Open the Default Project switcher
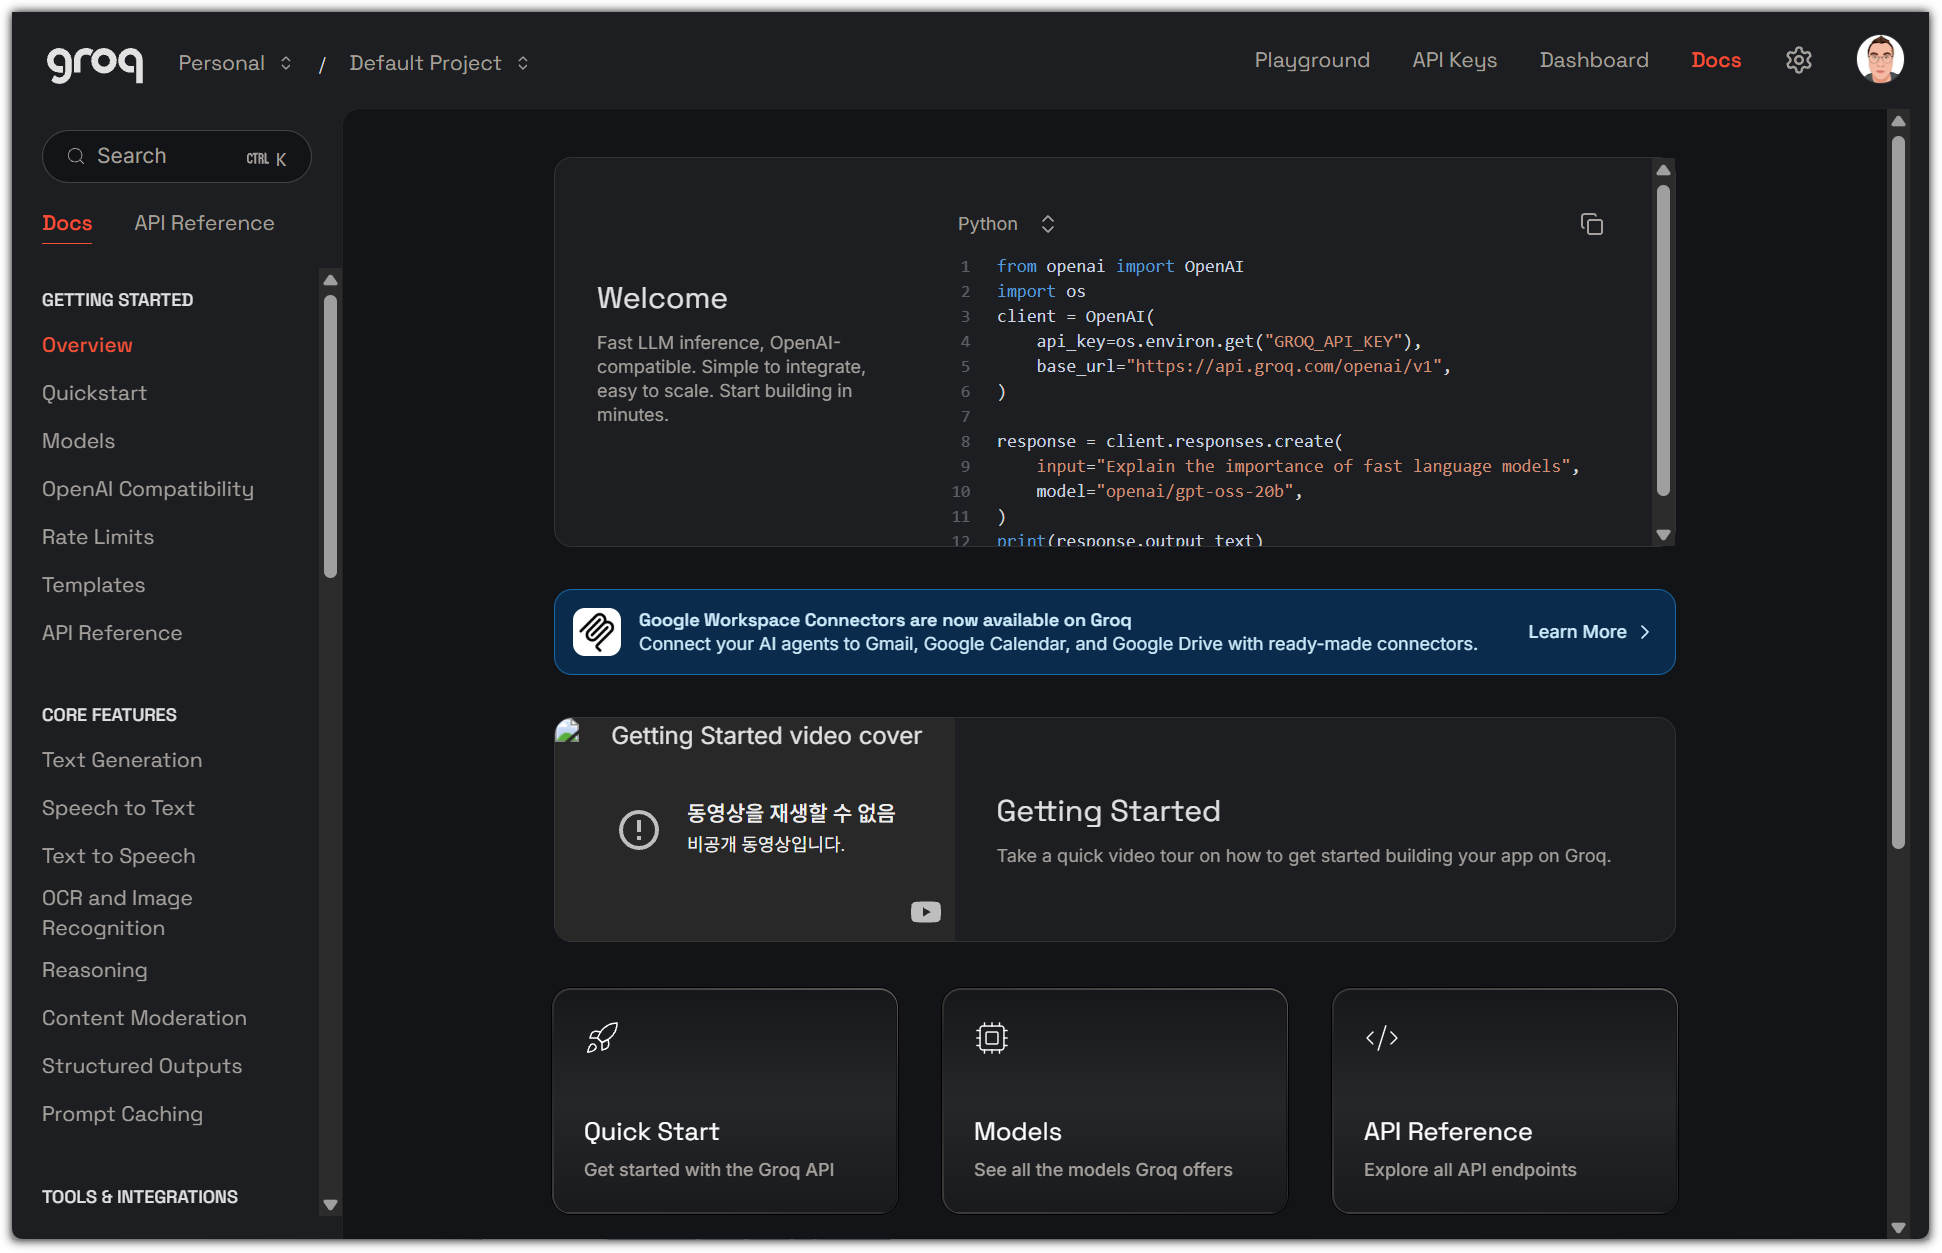This screenshot has height=1253, width=1942. click(439, 63)
